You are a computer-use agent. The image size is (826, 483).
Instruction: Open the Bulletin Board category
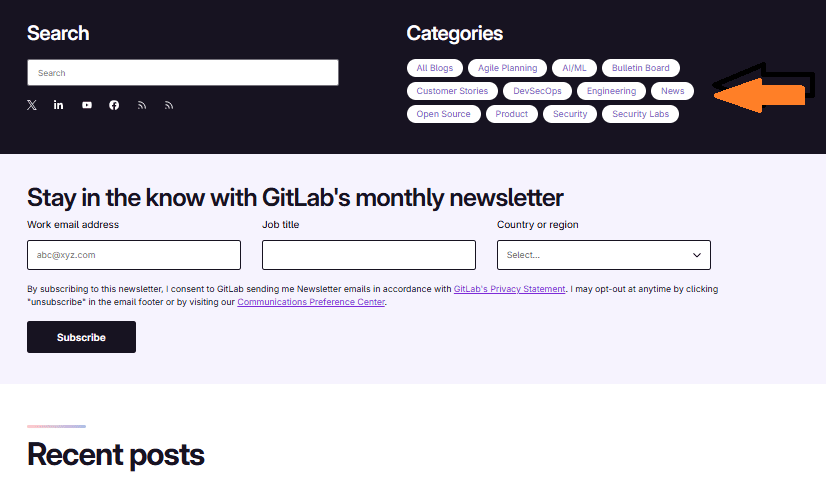(641, 68)
